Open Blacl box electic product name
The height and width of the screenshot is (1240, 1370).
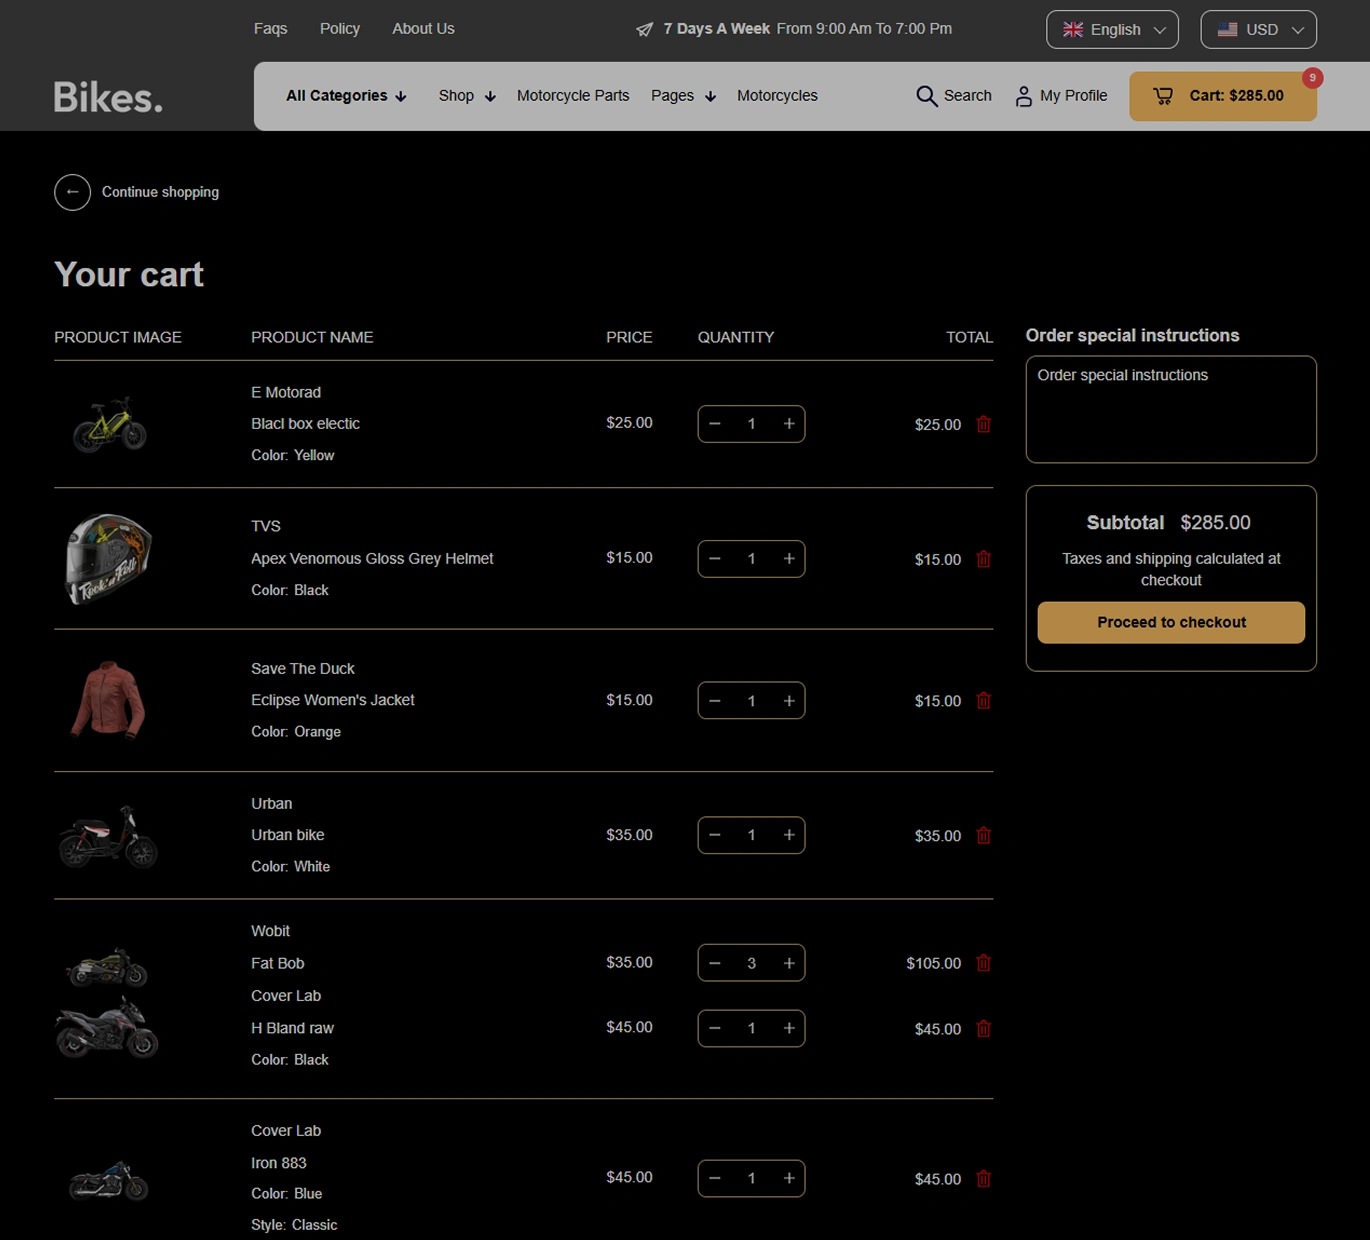click(305, 424)
